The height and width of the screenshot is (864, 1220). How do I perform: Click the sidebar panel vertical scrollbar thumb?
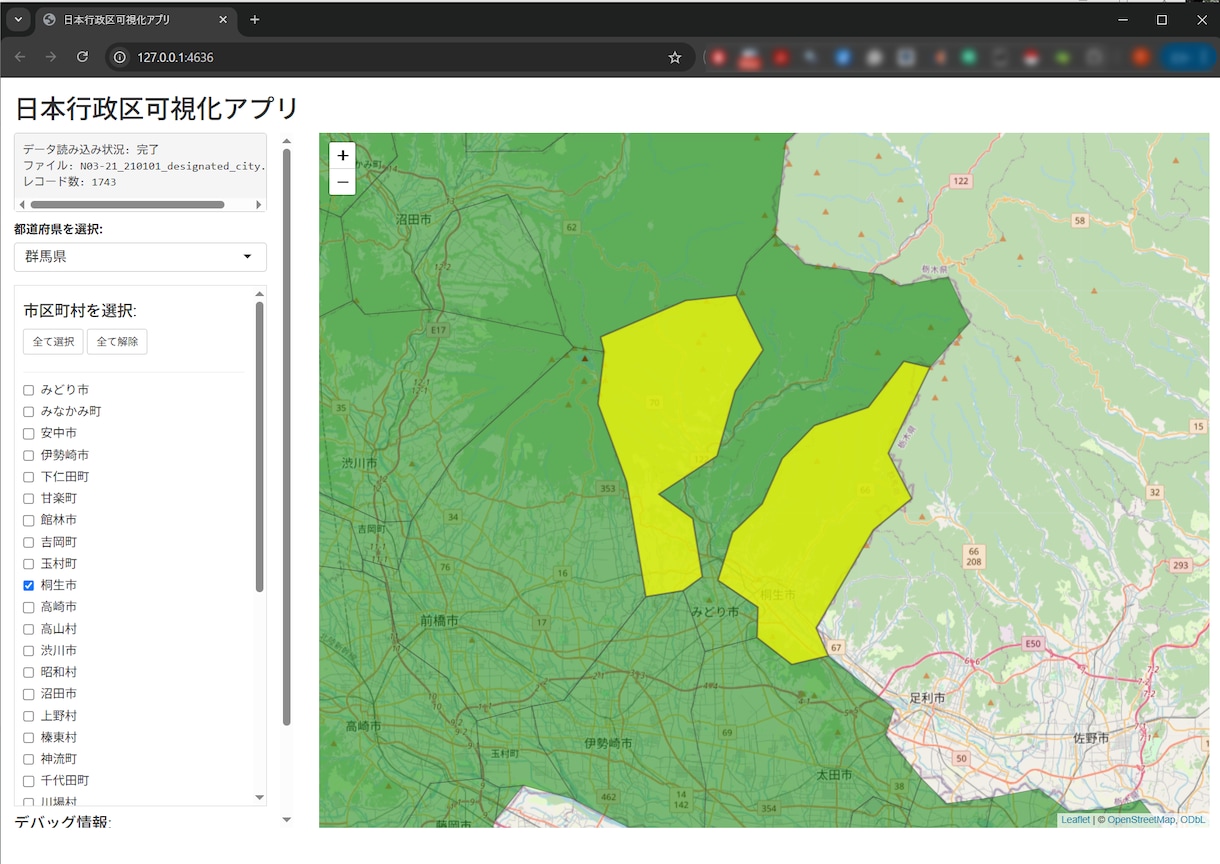[x=287, y=437]
